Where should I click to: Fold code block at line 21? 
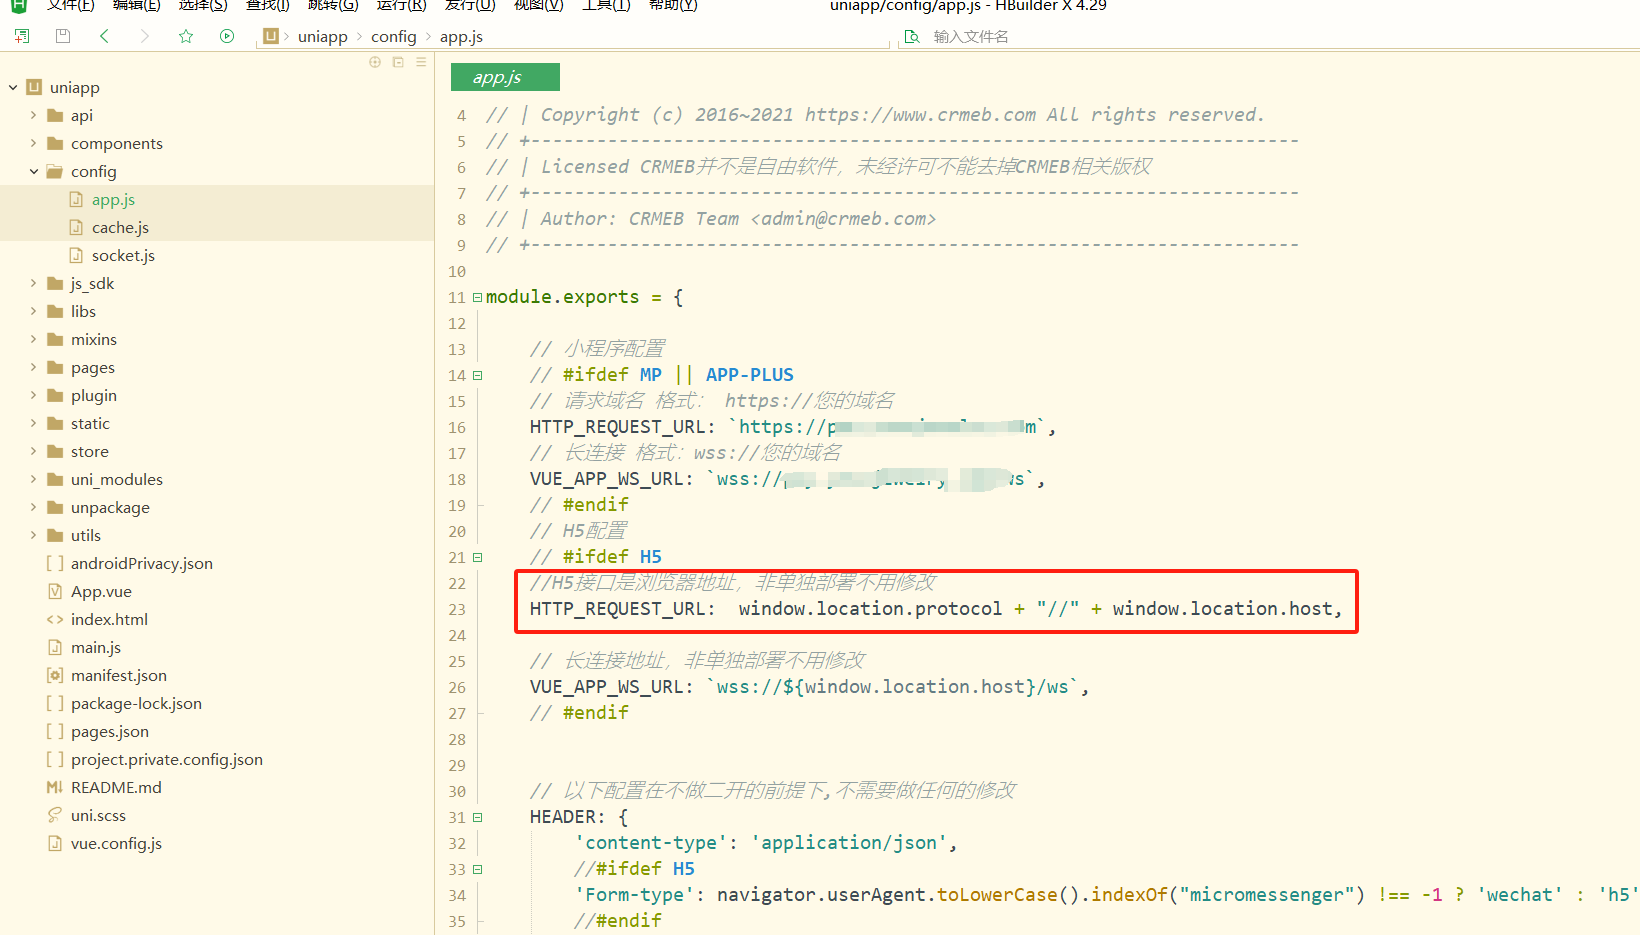pos(477,557)
